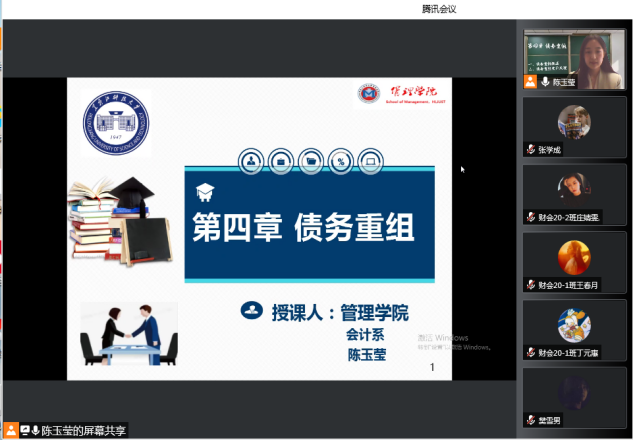The height and width of the screenshot is (440, 633).
Task: Click the screen share icon beside 陈玉莹的屏幕共享
Action: 25,430
